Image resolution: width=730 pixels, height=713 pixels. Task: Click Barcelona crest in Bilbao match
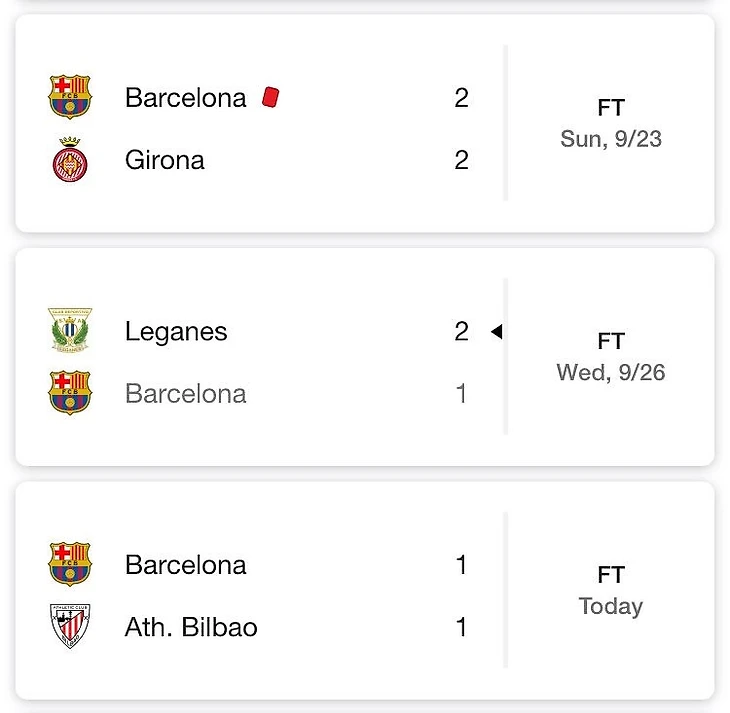(x=70, y=564)
